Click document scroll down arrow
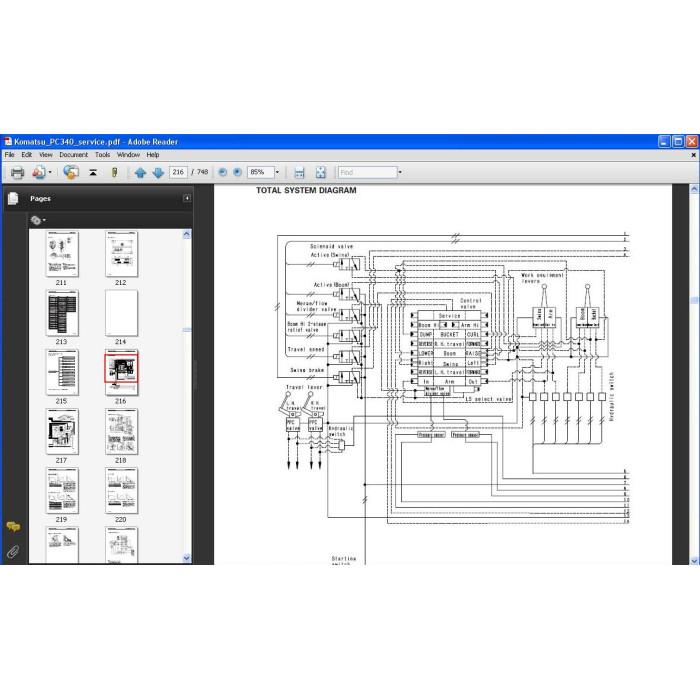700x700 pixels. pos(694,560)
